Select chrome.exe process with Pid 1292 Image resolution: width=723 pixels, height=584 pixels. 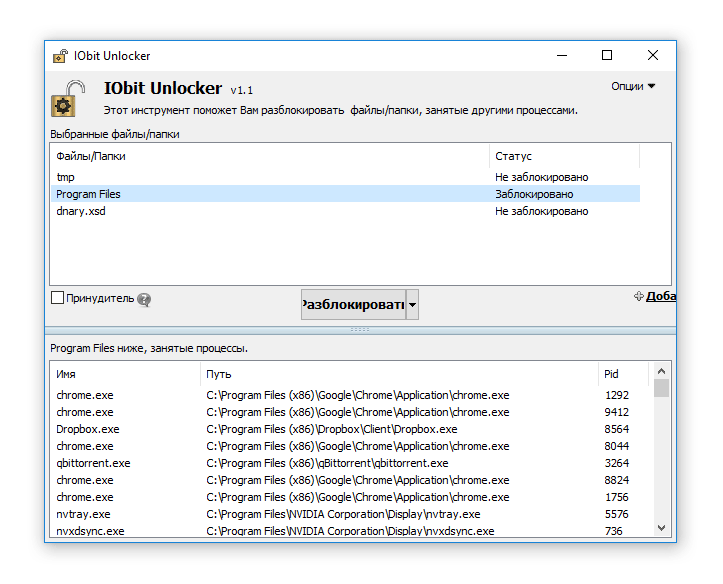(352, 395)
